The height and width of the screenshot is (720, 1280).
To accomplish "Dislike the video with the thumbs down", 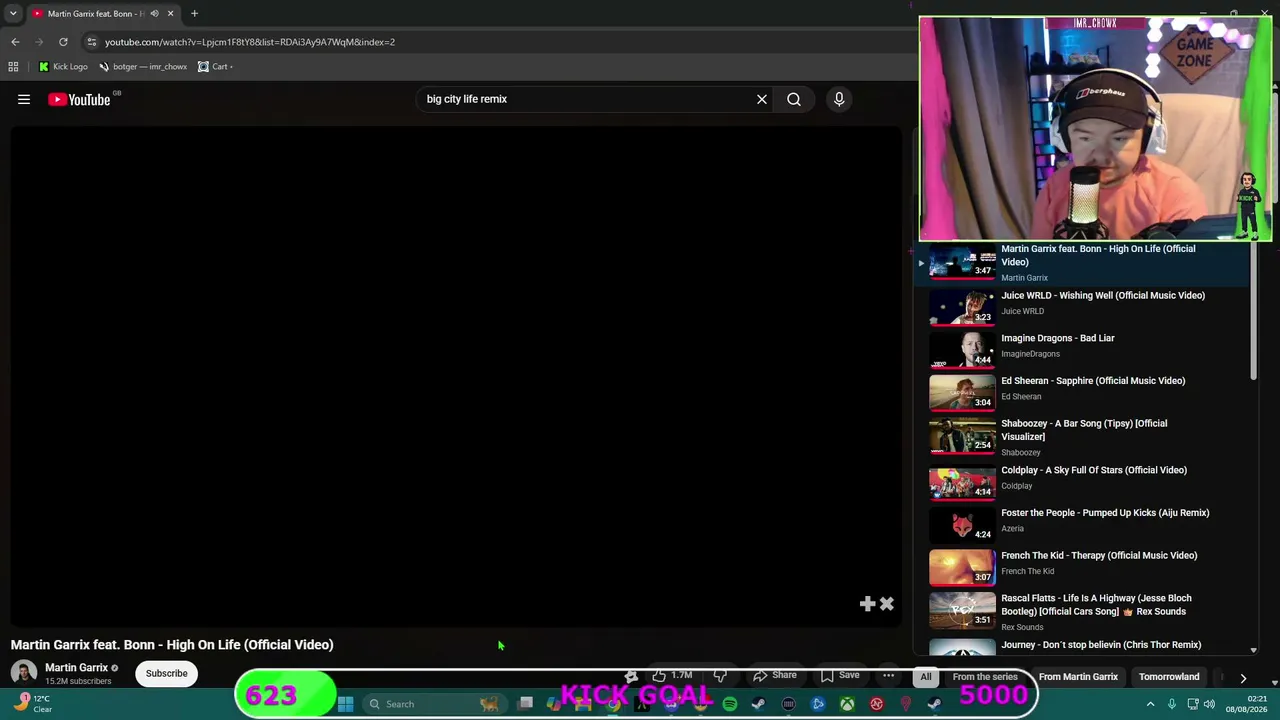I will [x=720, y=675].
